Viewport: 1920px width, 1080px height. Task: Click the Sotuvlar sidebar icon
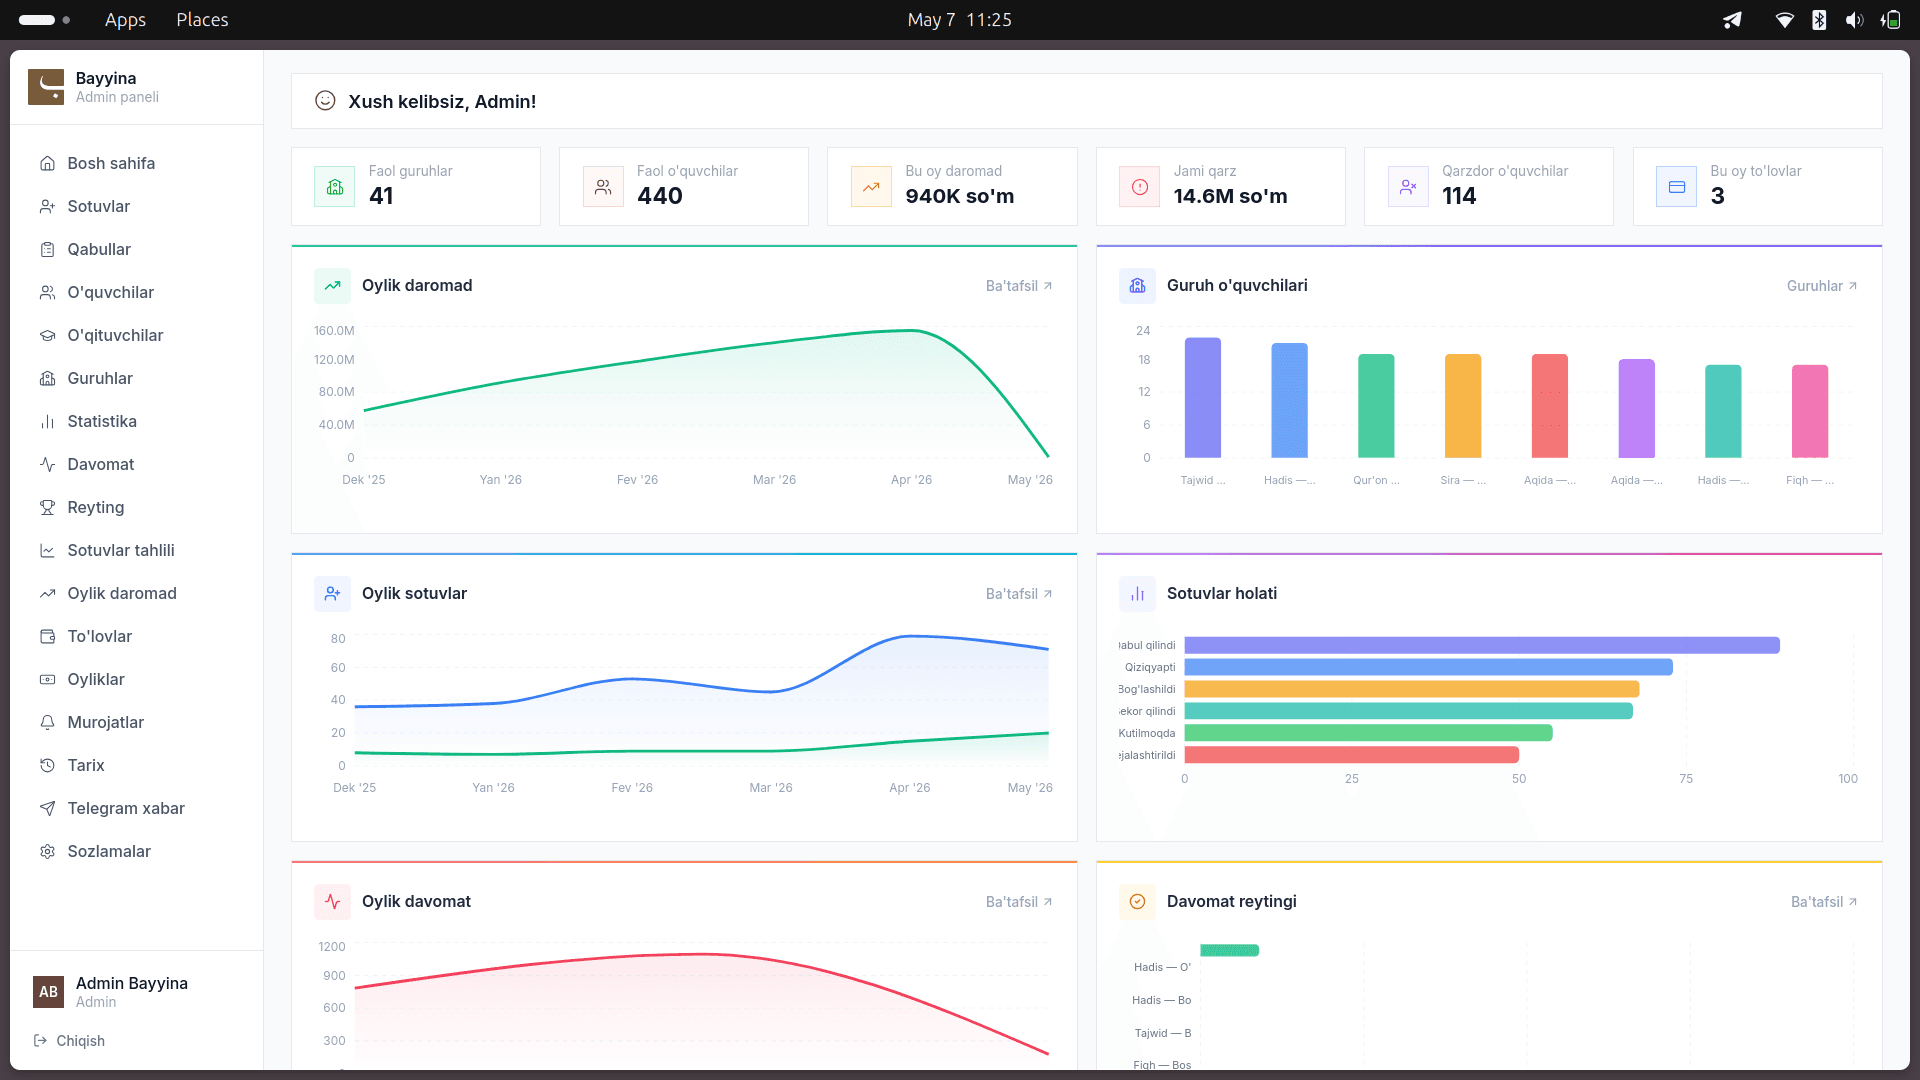point(47,206)
